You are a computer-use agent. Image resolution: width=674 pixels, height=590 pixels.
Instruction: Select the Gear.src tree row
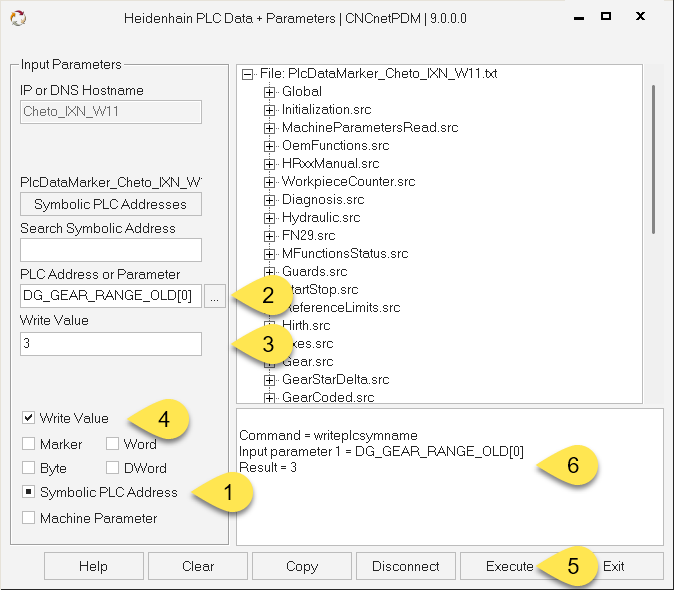[x=307, y=362]
